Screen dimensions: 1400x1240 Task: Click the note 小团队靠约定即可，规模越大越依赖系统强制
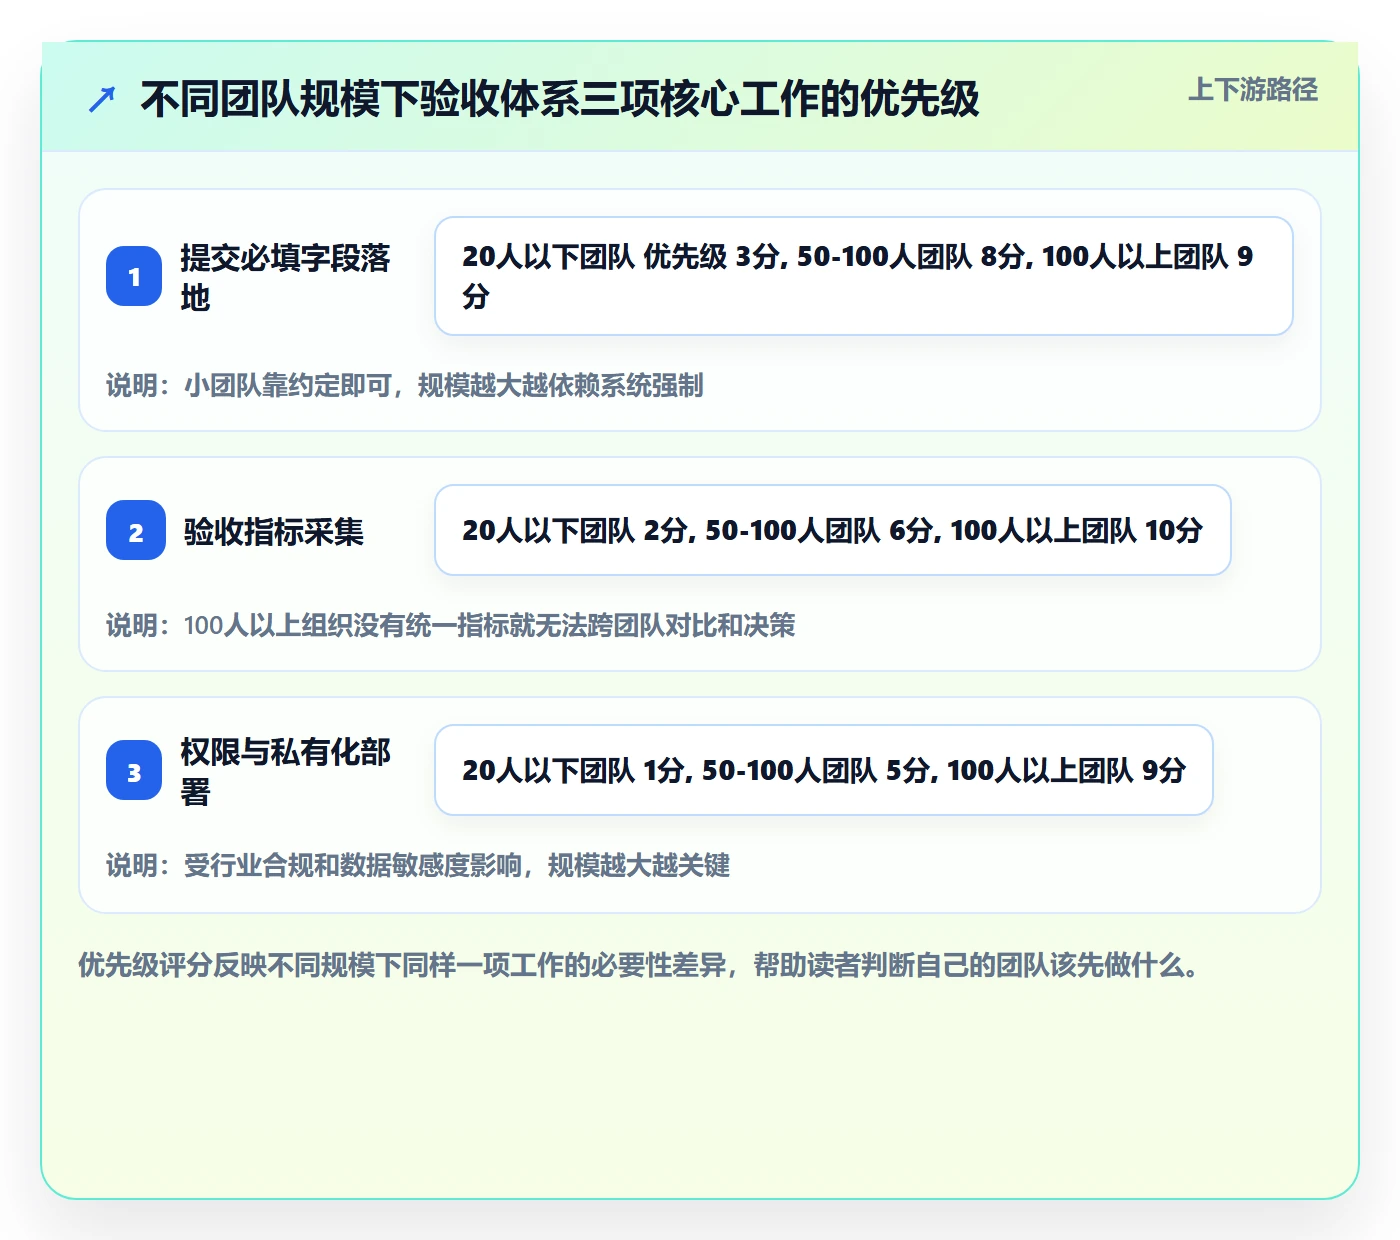(405, 385)
